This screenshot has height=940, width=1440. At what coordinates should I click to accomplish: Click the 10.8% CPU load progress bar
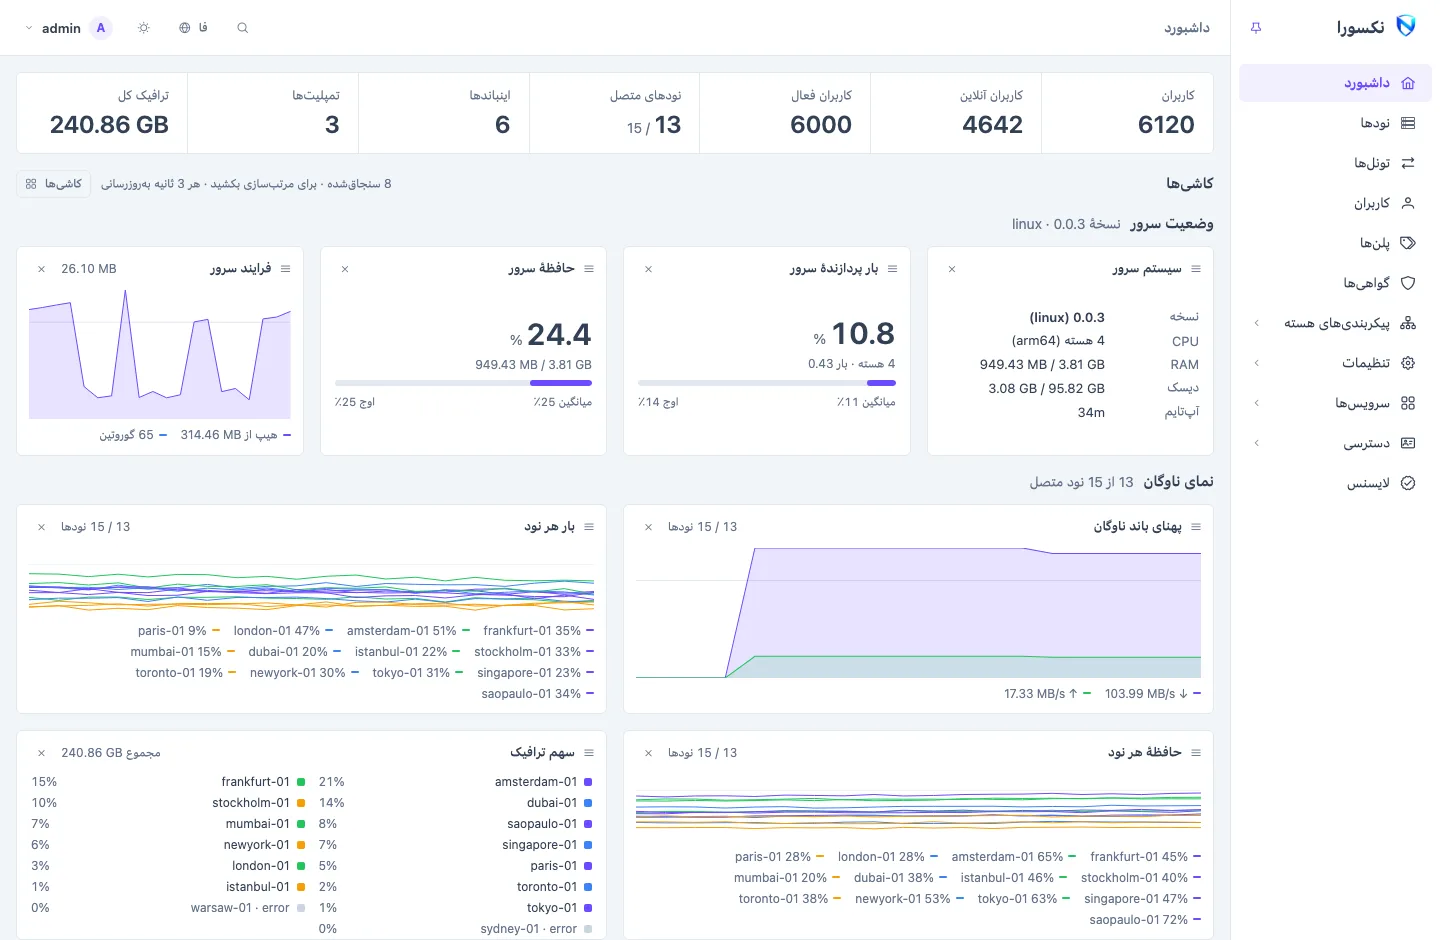(x=767, y=383)
